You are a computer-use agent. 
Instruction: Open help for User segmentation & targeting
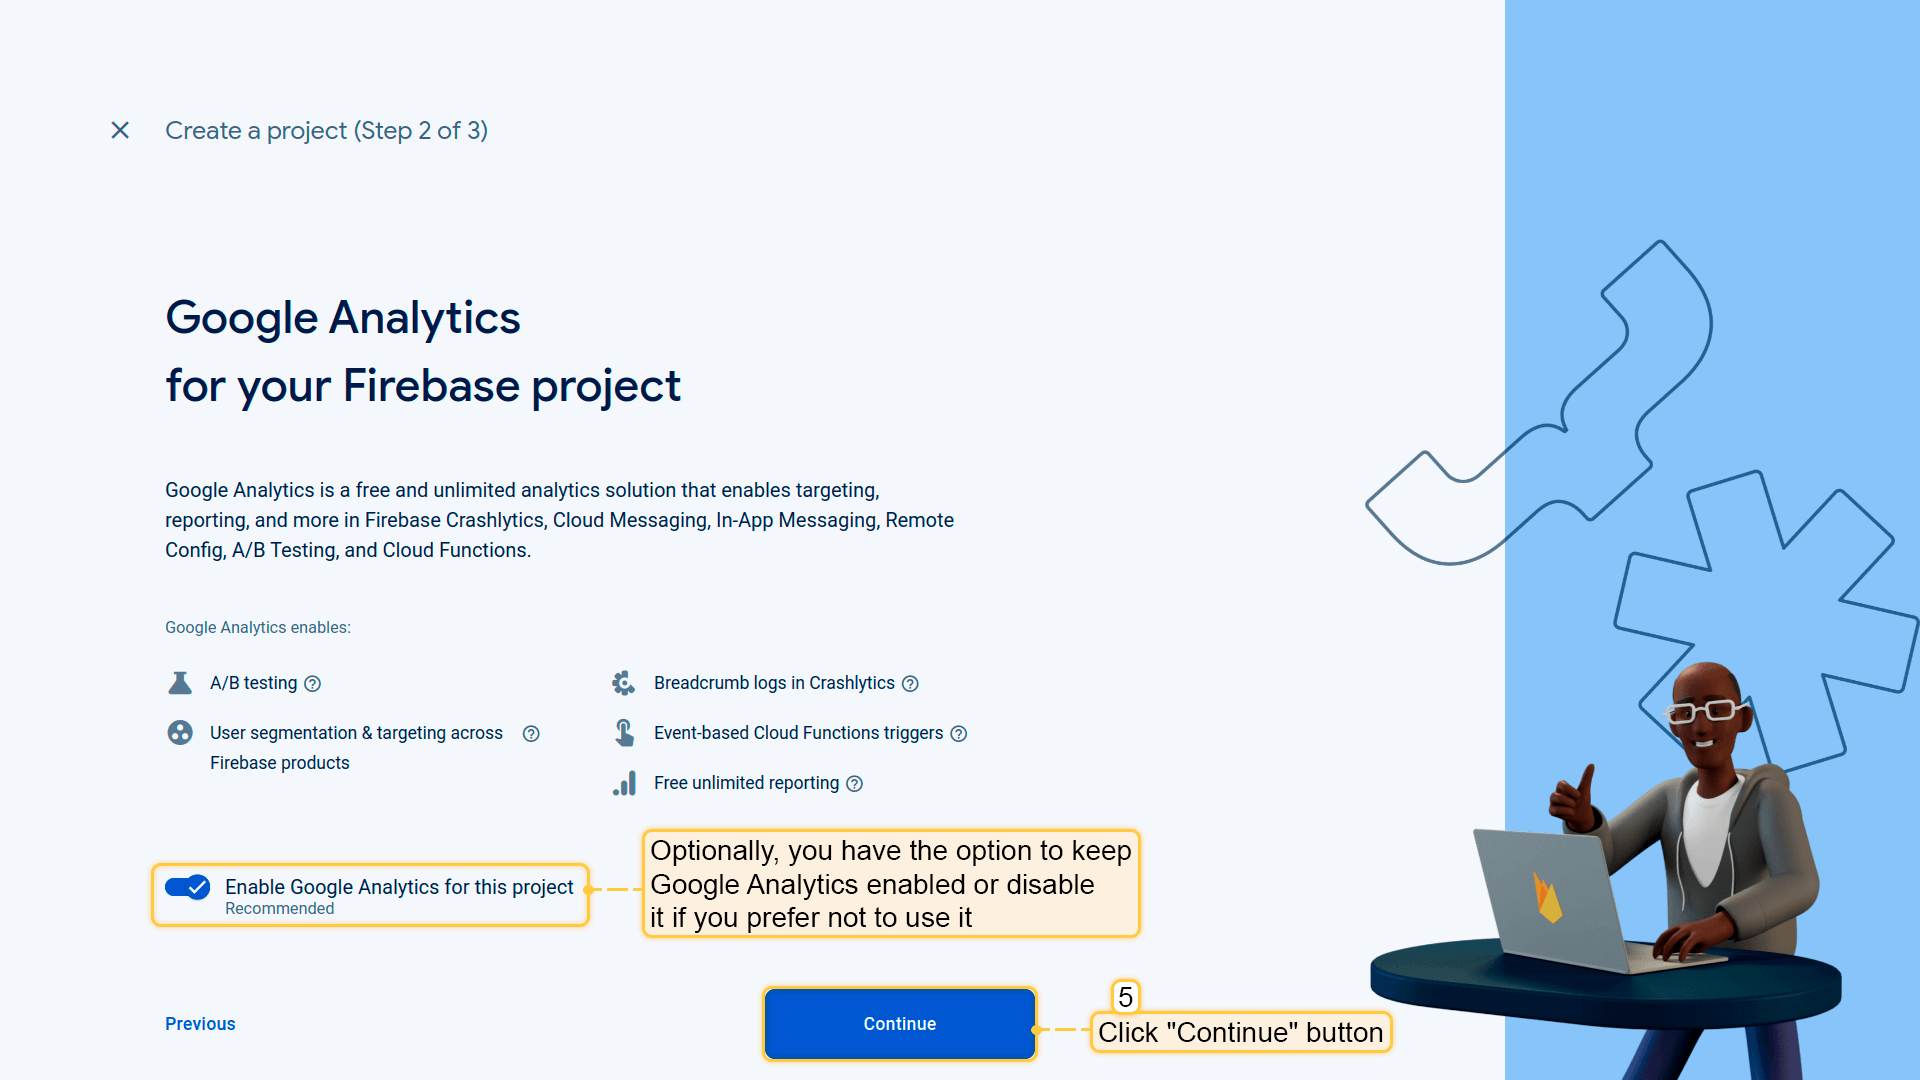[x=531, y=734]
